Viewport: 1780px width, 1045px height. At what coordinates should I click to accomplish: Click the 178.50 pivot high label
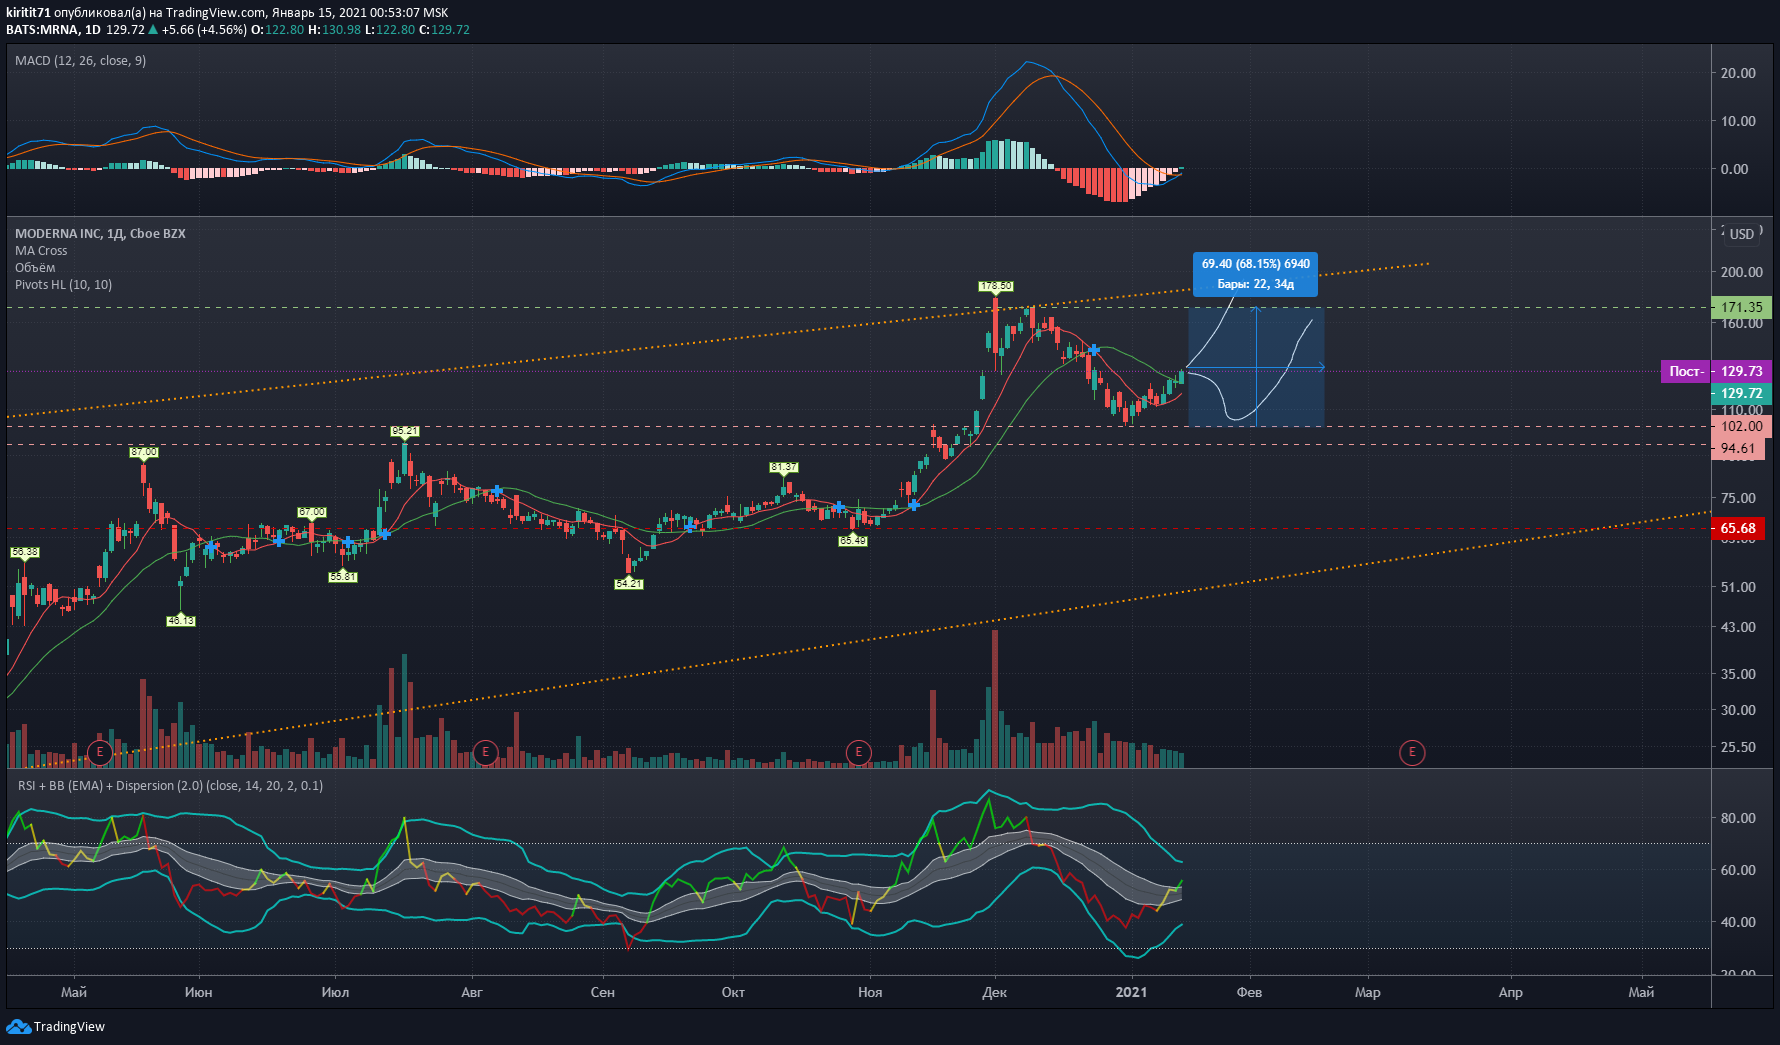996,286
